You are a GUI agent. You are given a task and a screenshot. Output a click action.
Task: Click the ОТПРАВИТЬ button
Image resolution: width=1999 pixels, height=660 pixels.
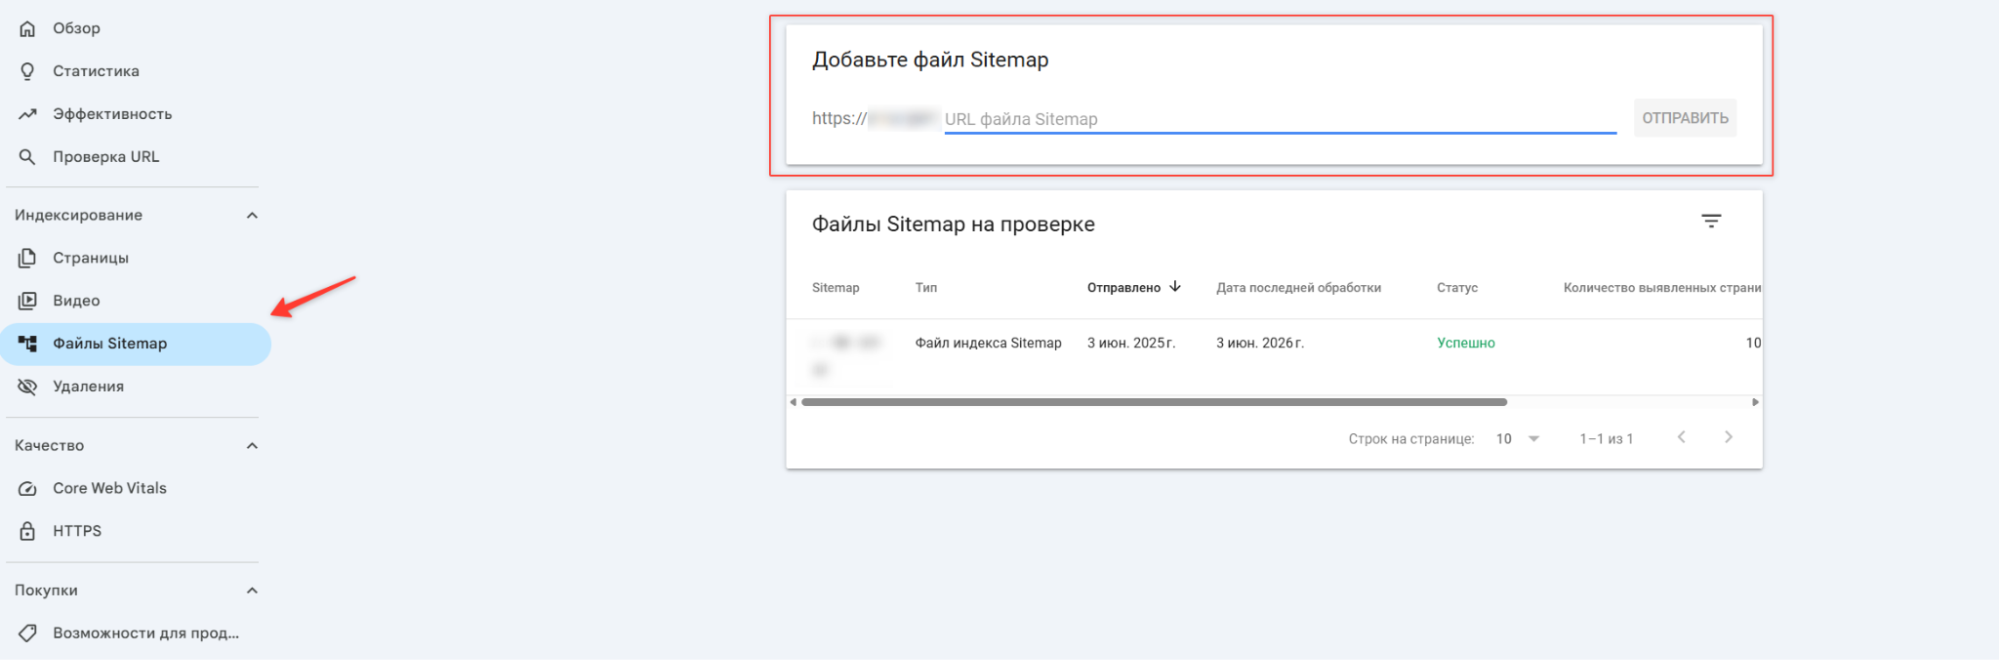point(1685,118)
